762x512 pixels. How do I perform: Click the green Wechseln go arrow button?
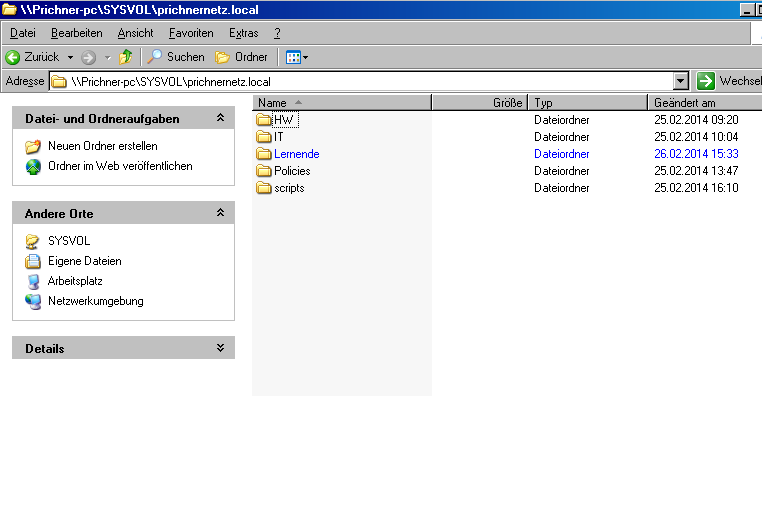705,81
